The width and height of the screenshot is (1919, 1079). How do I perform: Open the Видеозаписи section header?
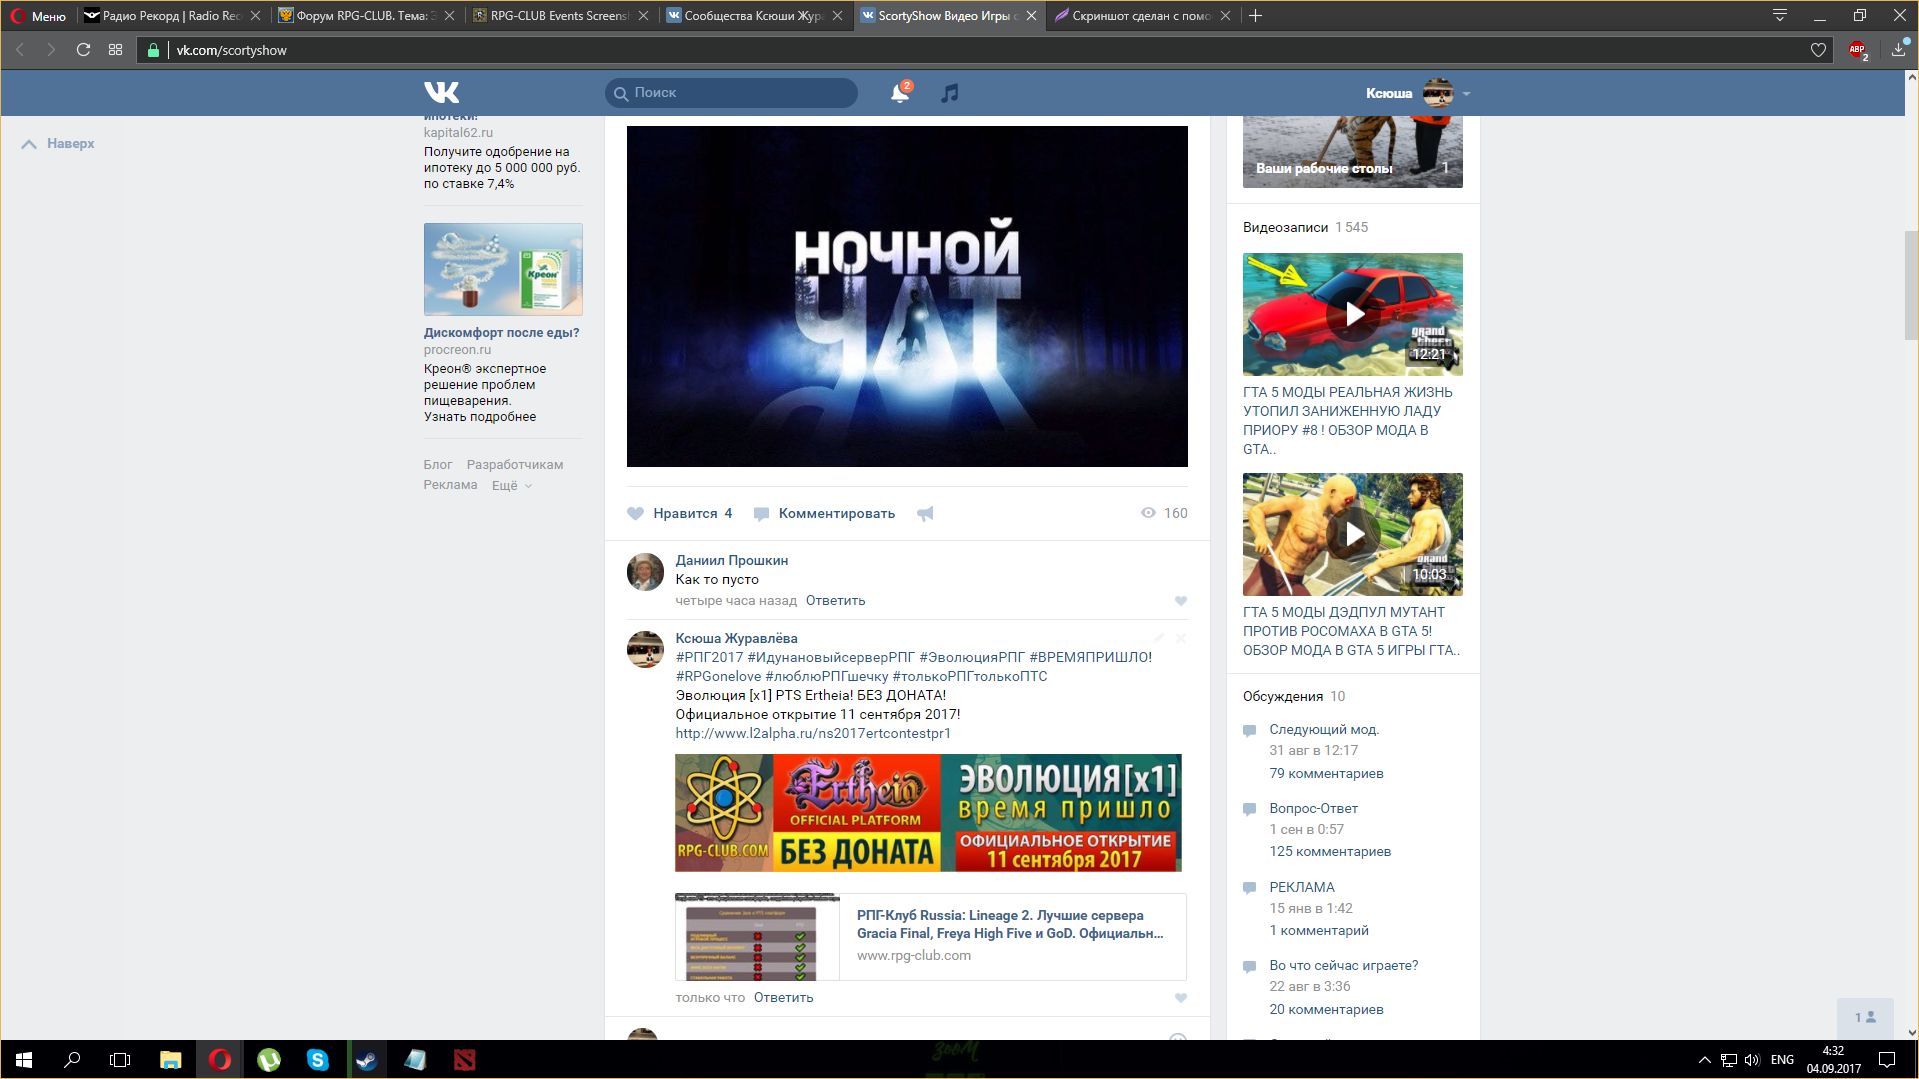[x=1285, y=227]
